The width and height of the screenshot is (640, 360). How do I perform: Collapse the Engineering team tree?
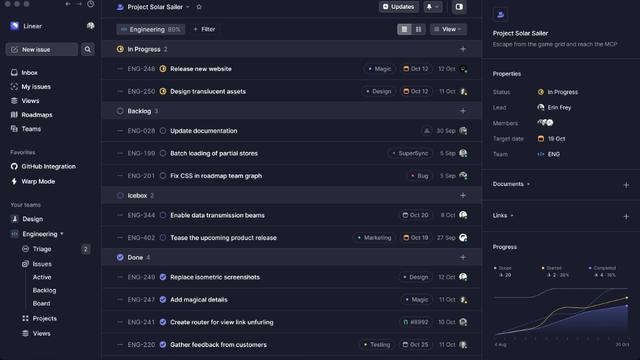tap(62, 234)
